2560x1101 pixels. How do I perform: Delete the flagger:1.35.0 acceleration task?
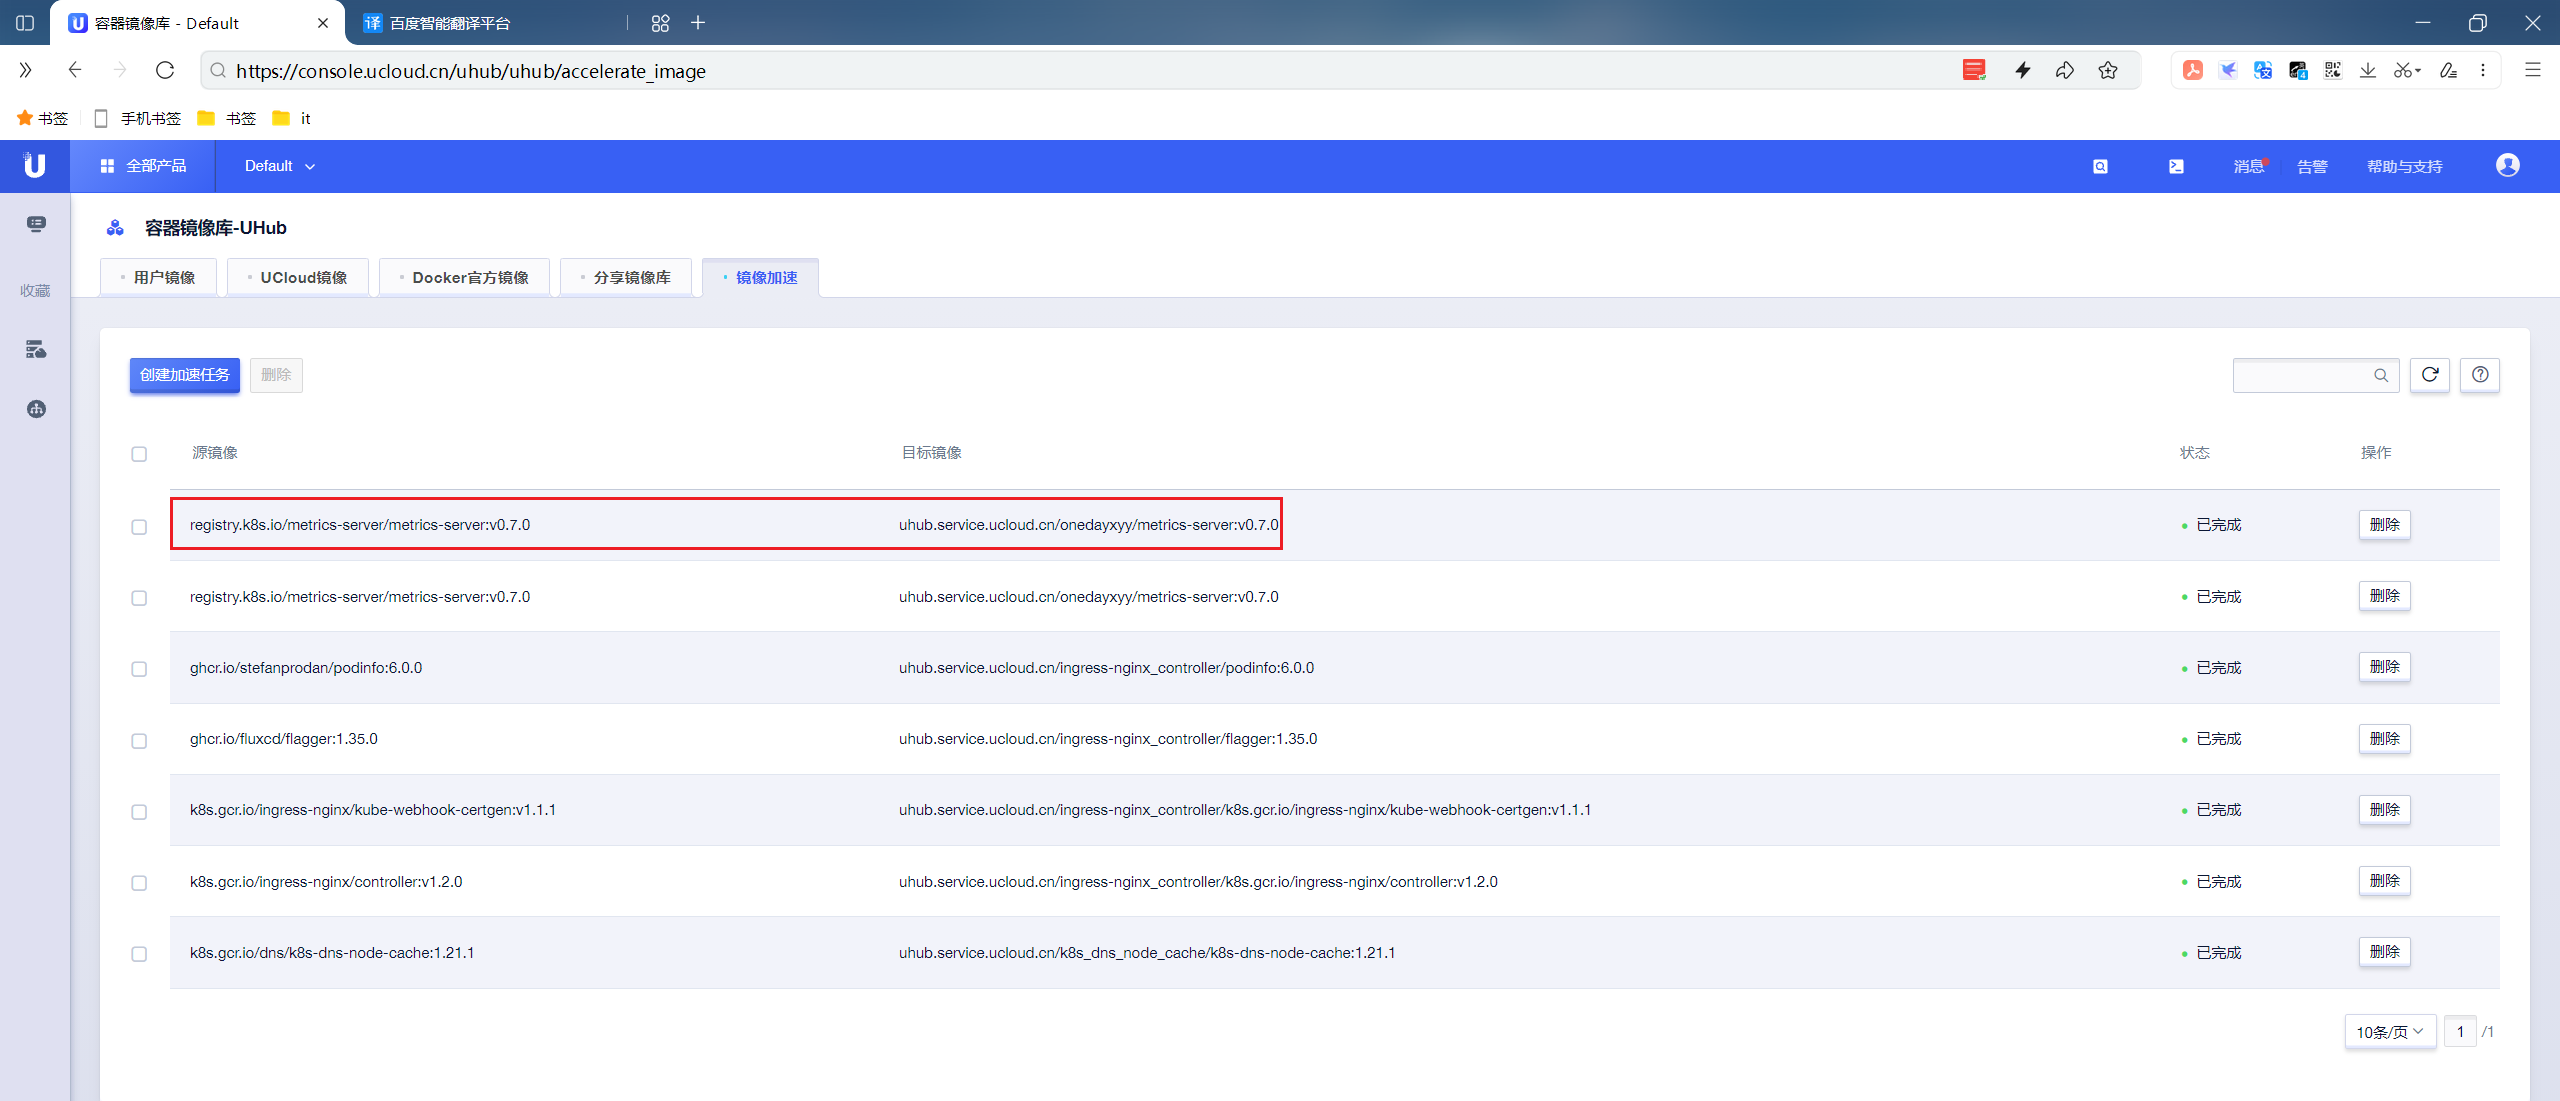[x=2385, y=739]
